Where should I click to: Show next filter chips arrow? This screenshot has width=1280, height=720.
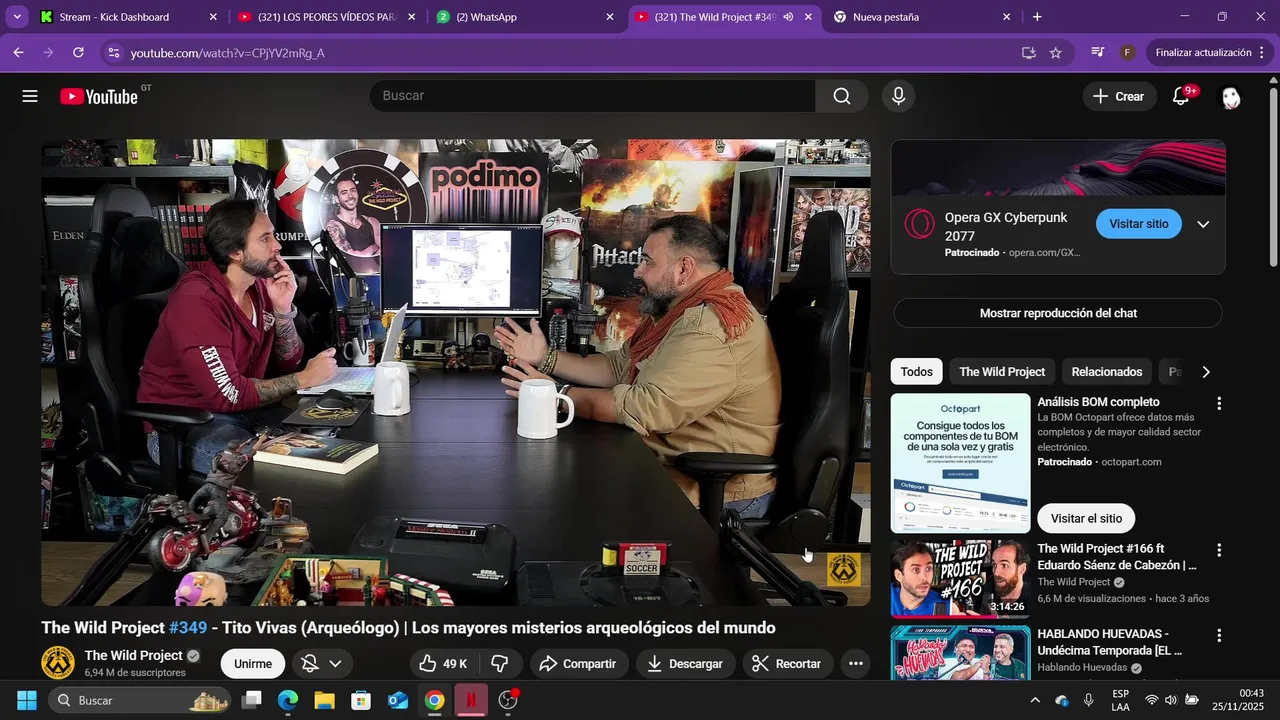(1206, 372)
